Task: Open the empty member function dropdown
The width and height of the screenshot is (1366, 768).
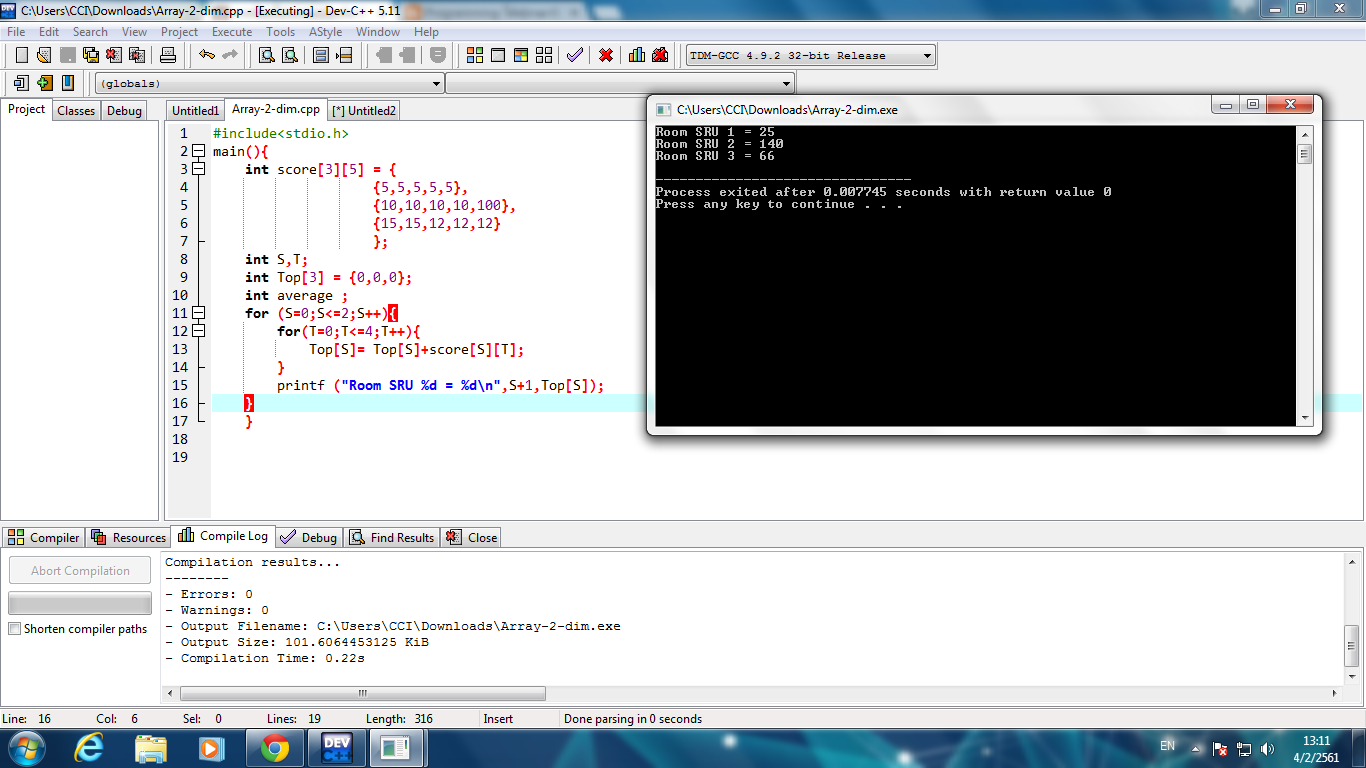Action: (x=620, y=84)
